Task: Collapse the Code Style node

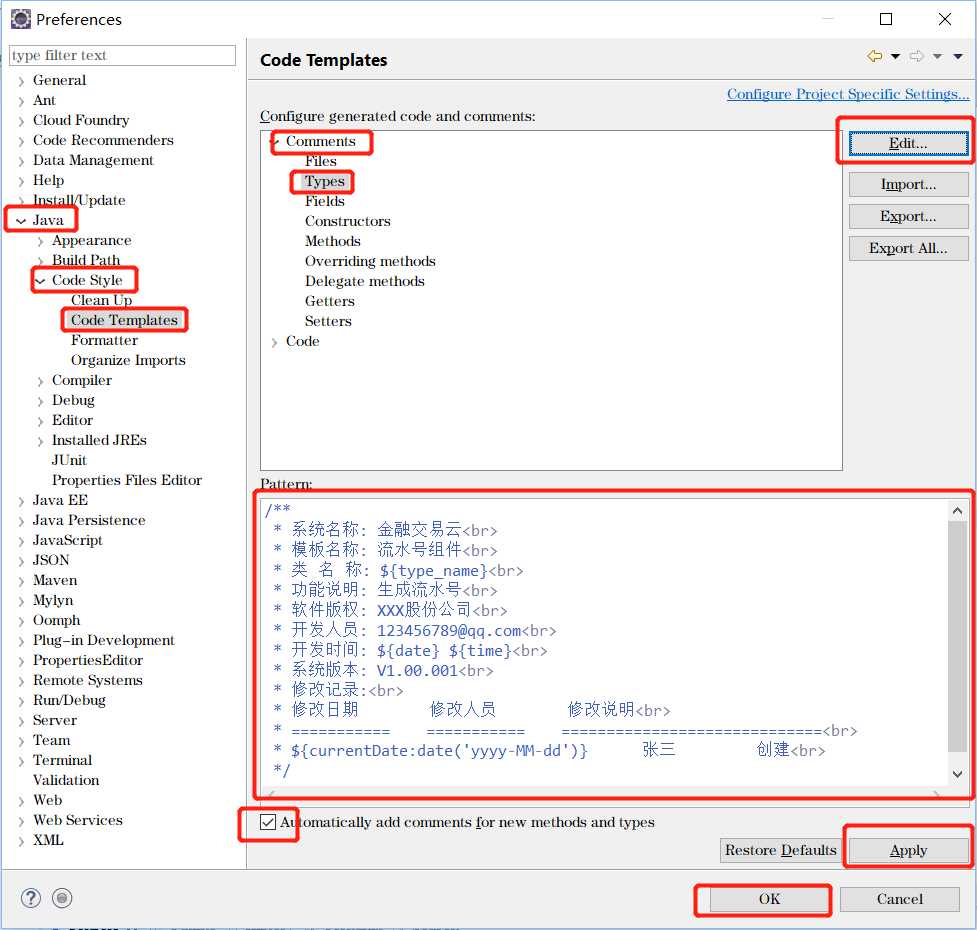Action: (40, 281)
